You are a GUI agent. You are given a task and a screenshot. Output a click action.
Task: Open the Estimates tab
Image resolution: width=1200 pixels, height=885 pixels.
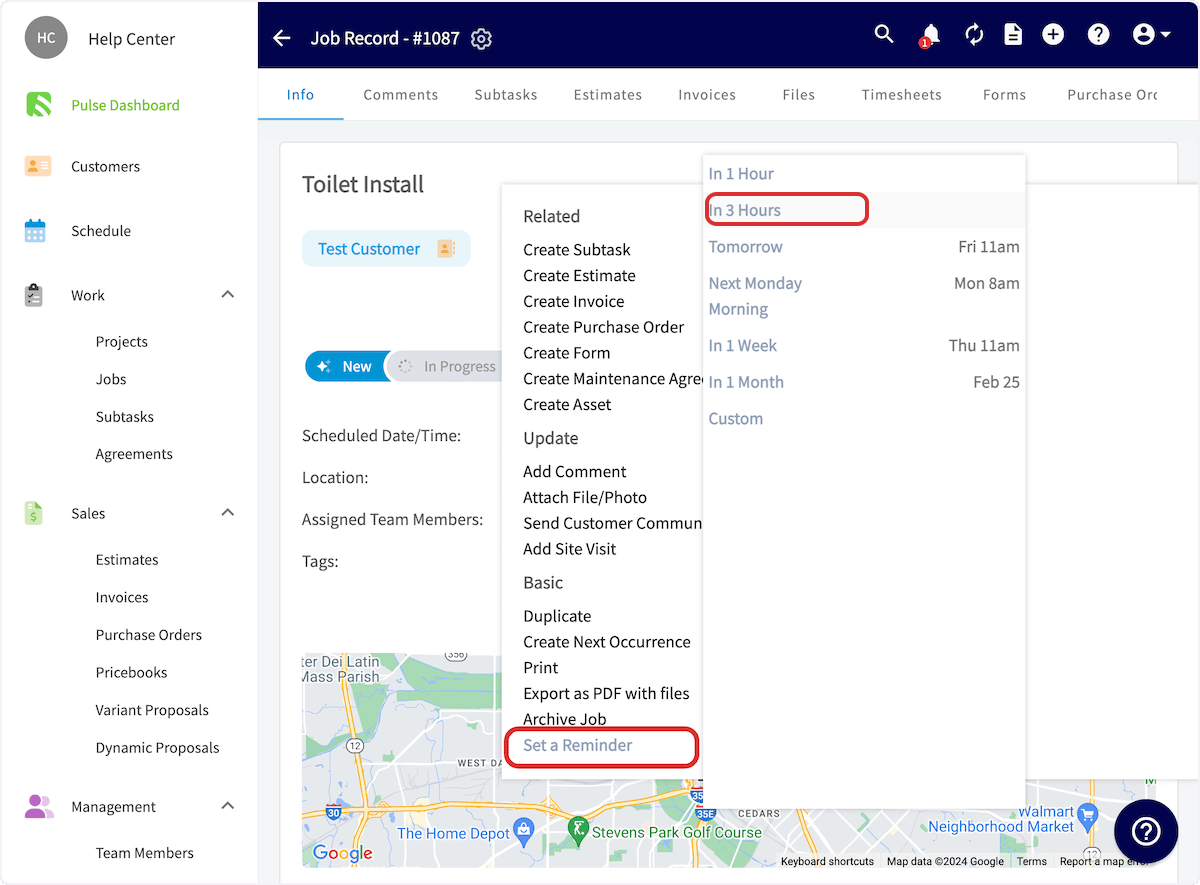pos(608,94)
